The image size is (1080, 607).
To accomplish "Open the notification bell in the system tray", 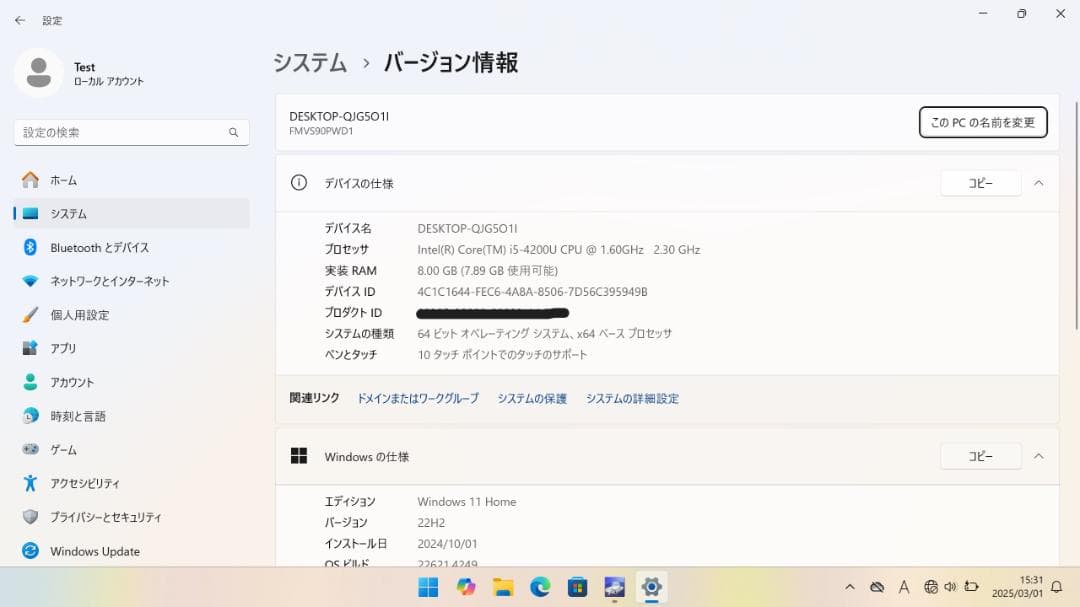I will pyautogui.click(x=1058, y=587).
